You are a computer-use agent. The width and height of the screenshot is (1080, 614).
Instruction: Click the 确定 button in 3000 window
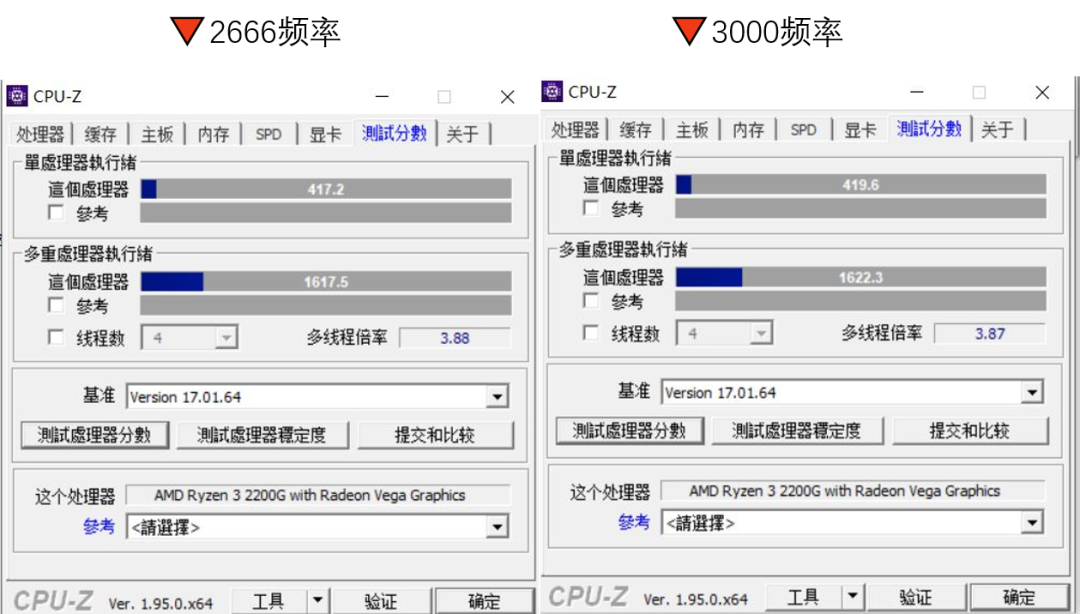click(x=1019, y=597)
